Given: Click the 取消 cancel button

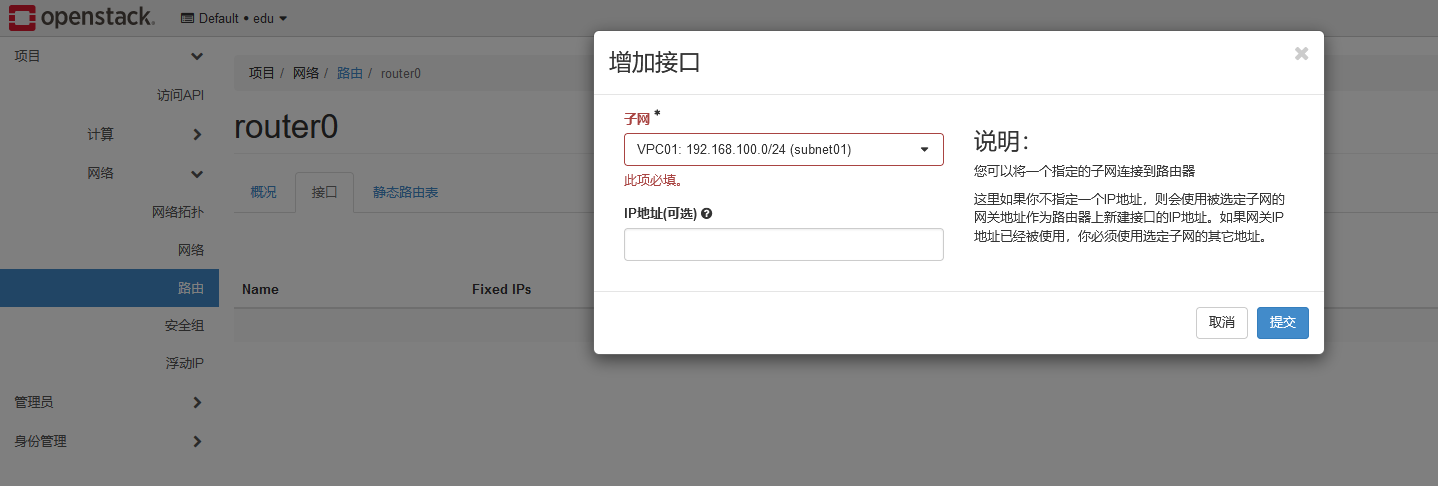Looking at the screenshot, I should (1221, 322).
